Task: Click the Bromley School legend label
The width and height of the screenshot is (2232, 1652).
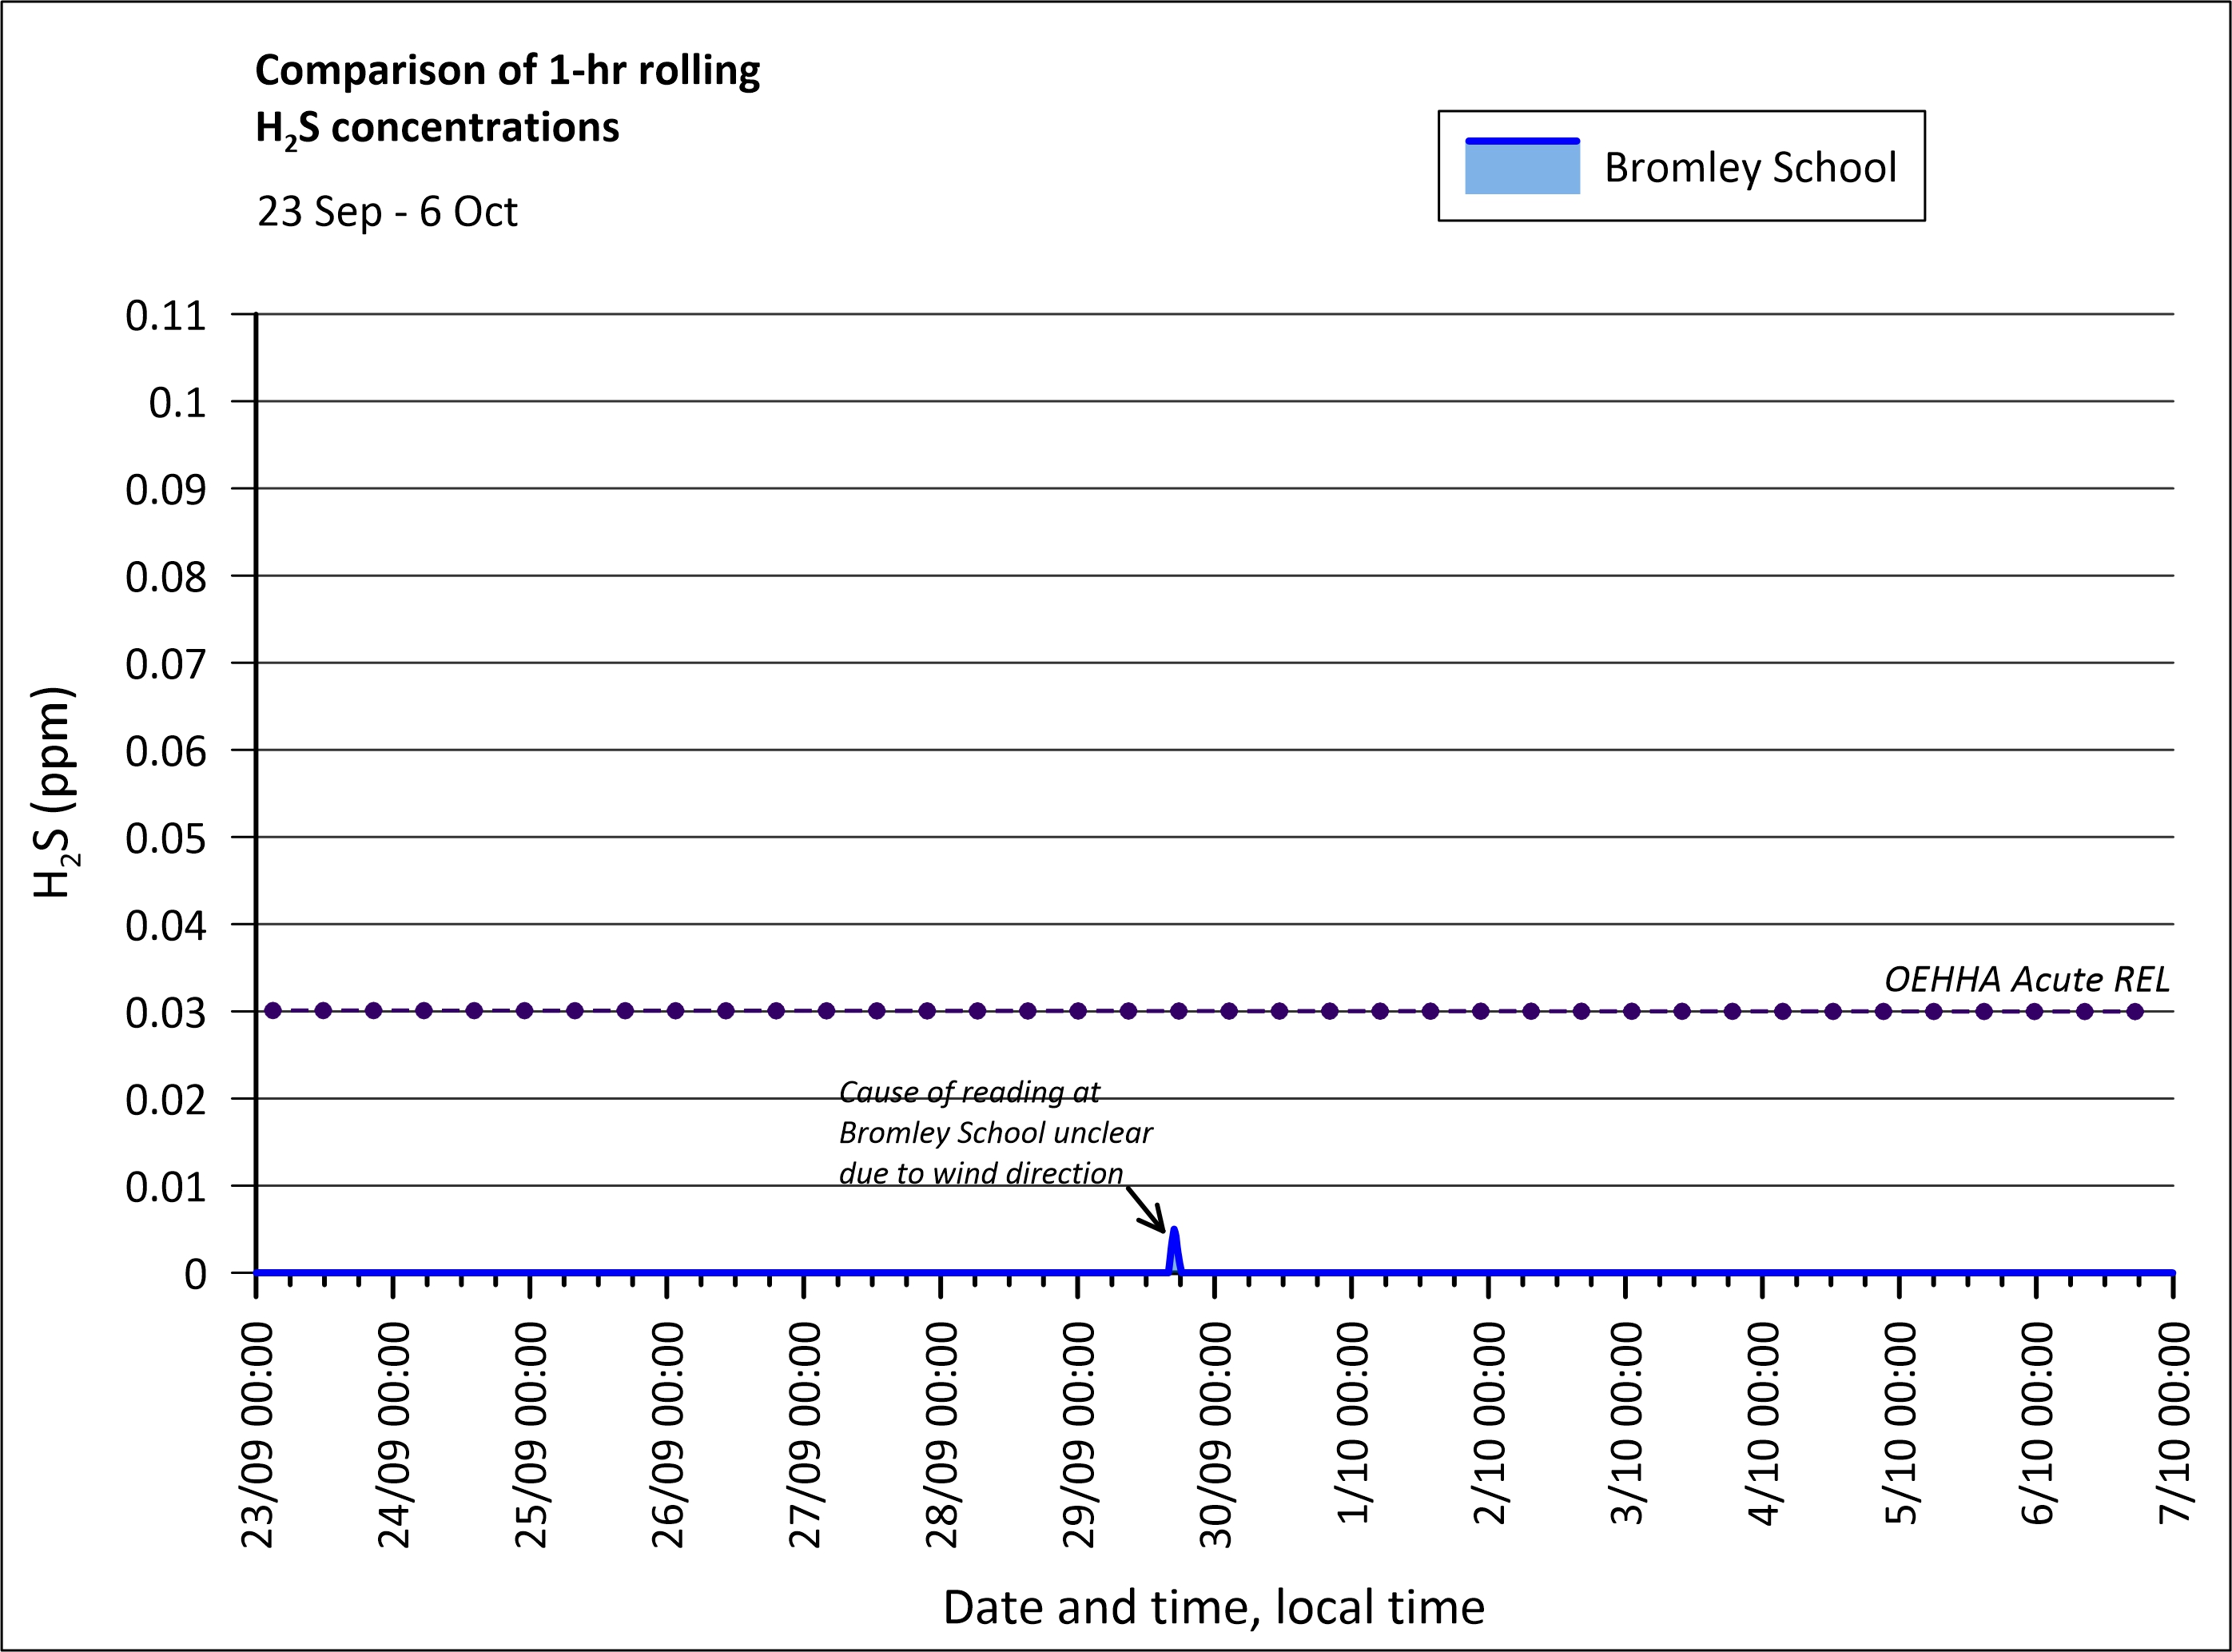Action: click(x=1749, y=167)
